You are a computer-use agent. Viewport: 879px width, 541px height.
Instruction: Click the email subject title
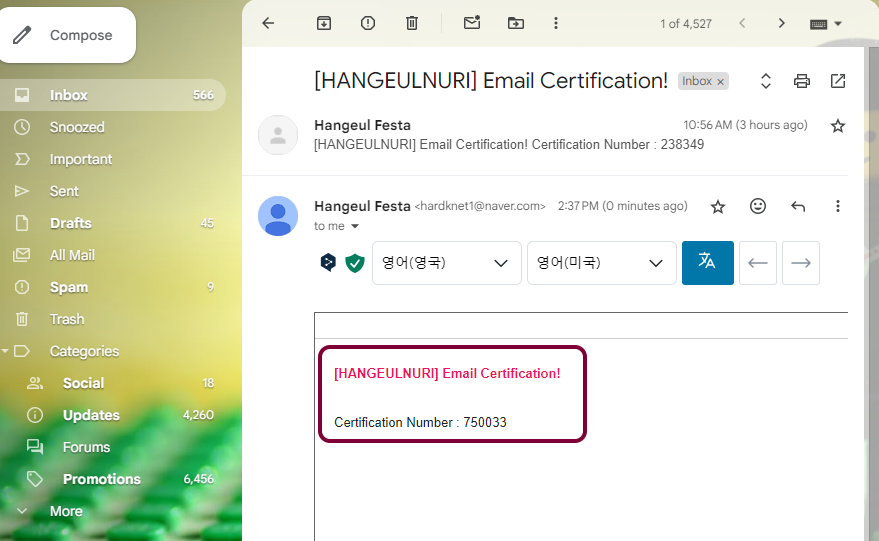[491, 81]
